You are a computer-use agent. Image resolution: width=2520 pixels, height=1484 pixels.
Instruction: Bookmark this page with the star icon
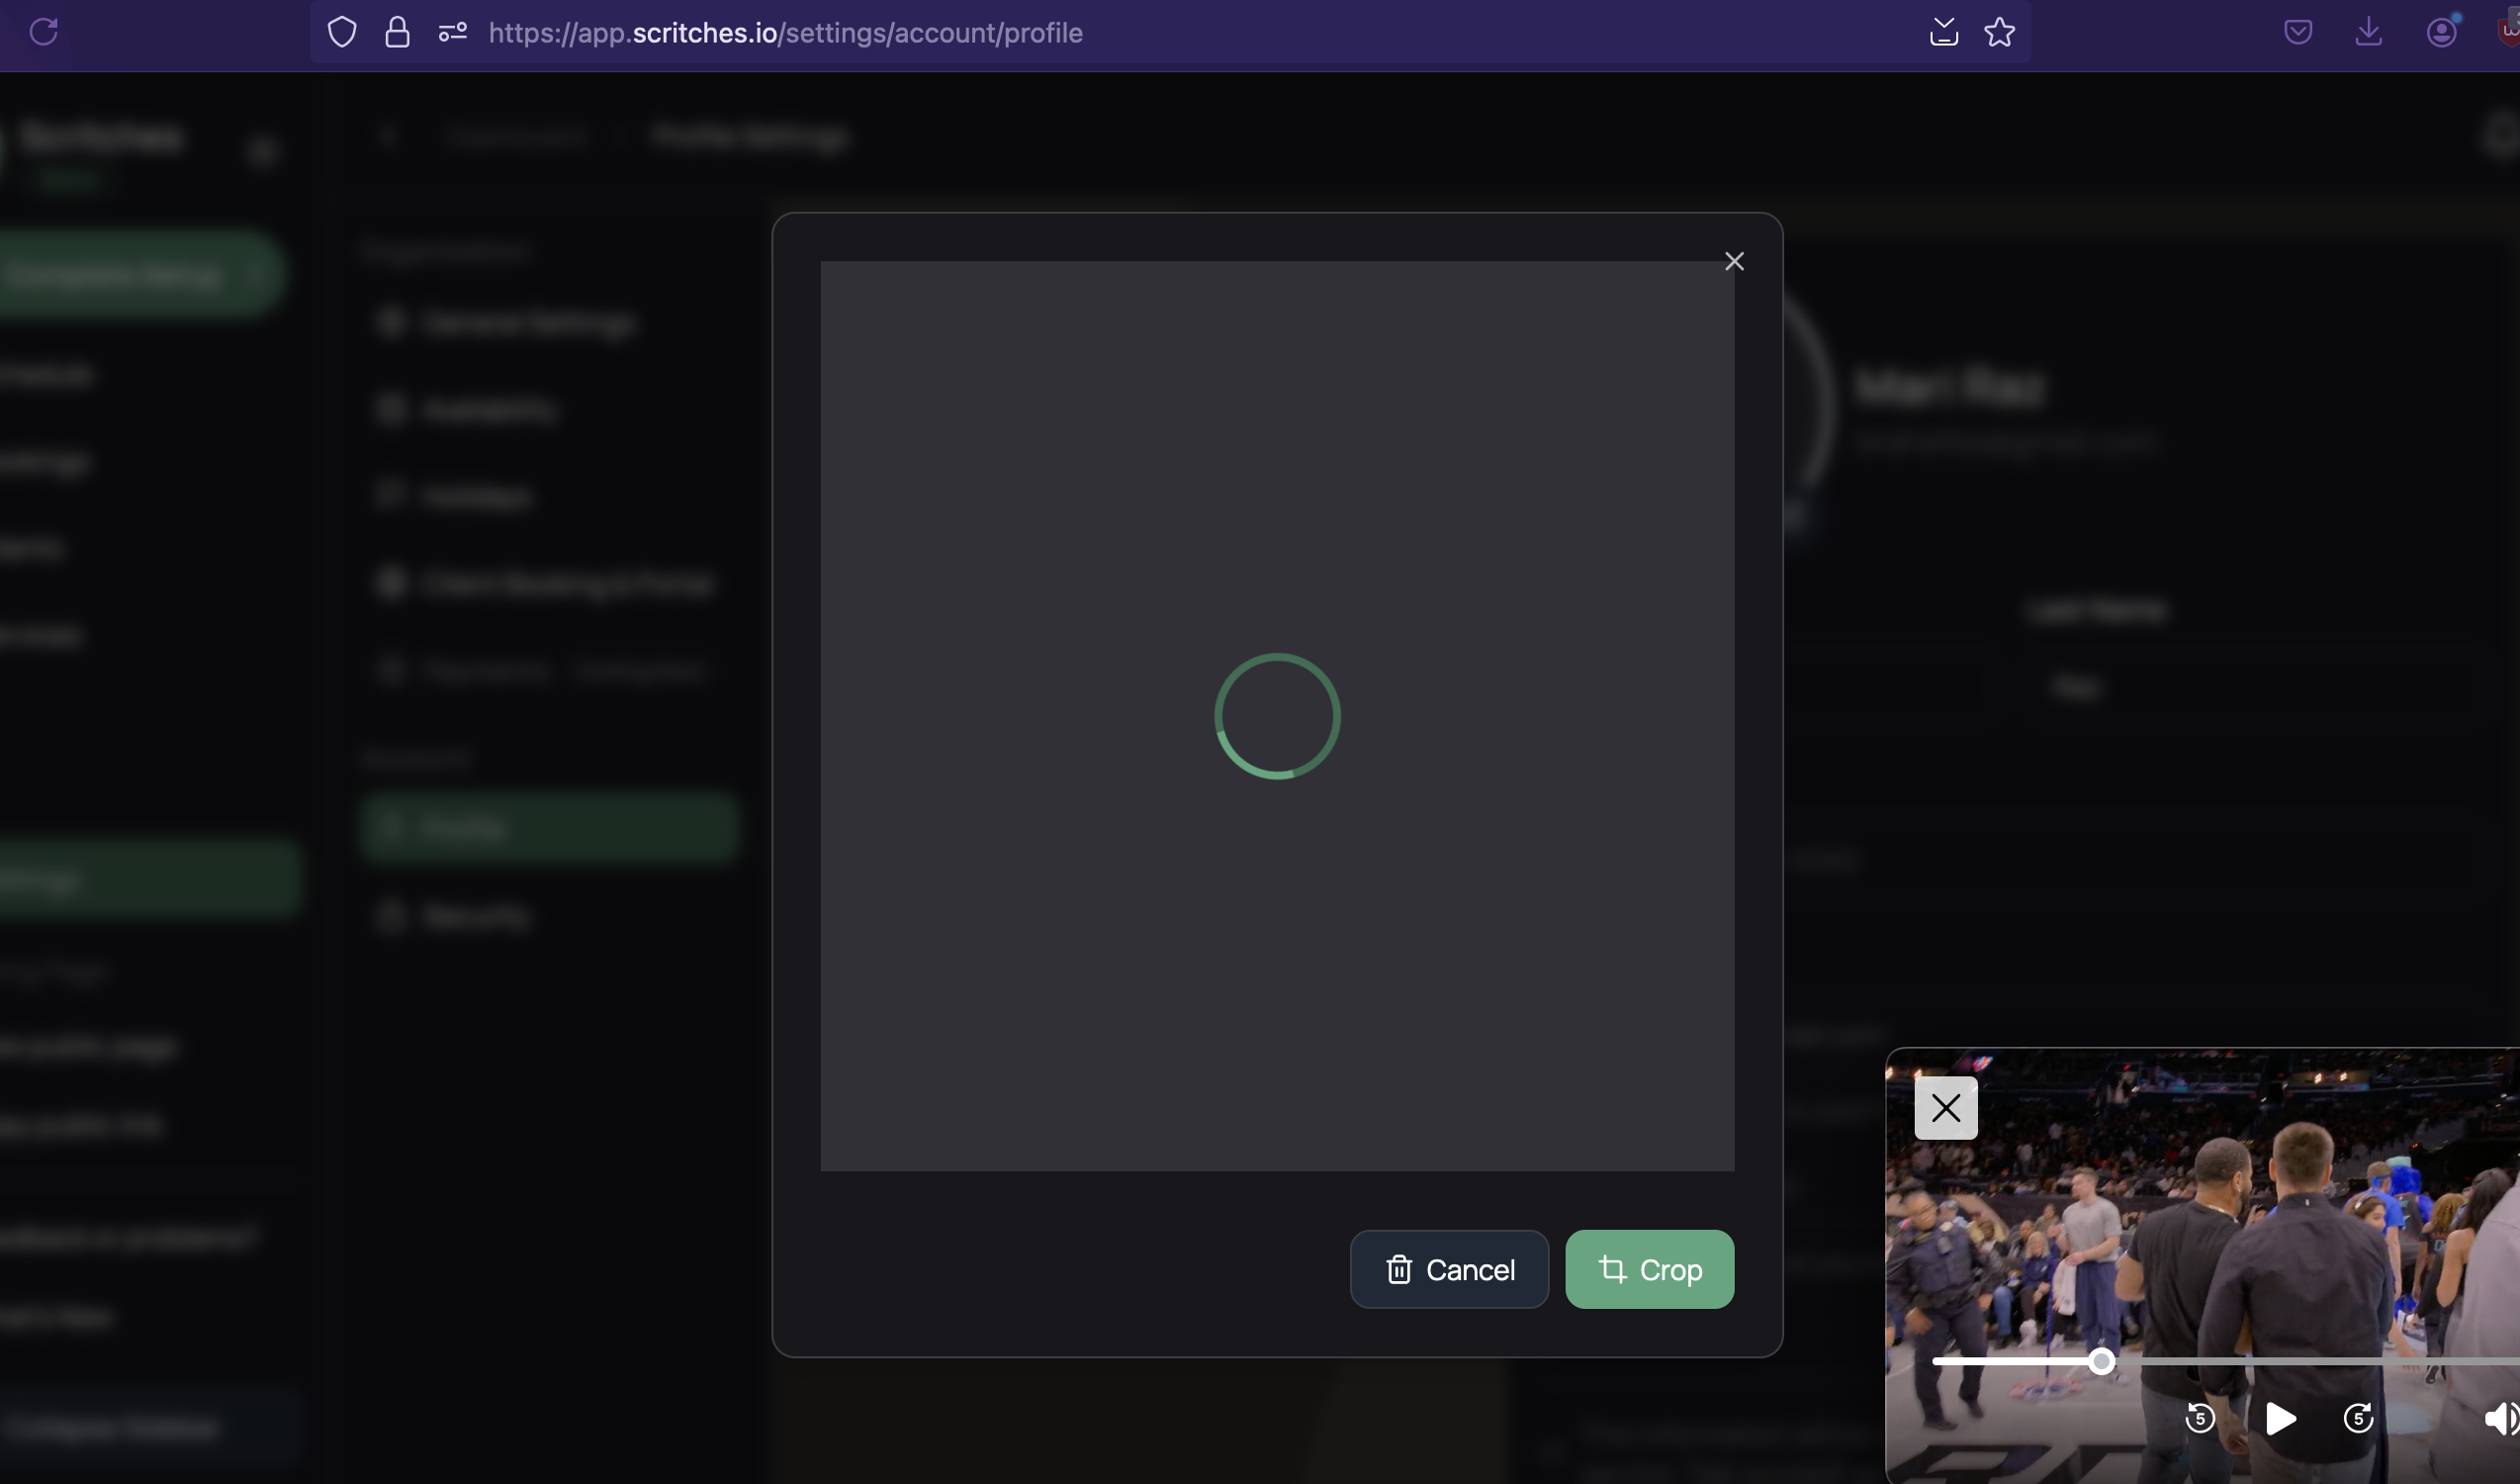click(x=1999, y=32)
